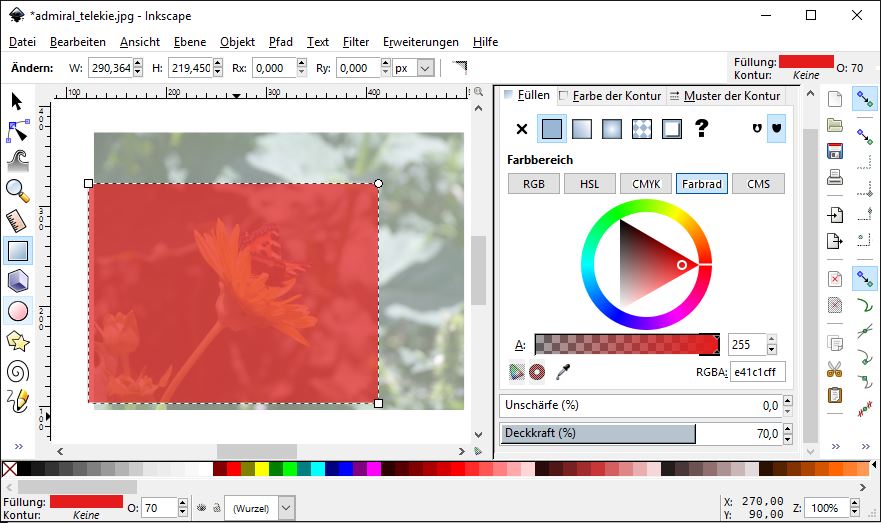Pick the Star and polygon tool
This screenshot has height=523, width=881.
click(18, 341)
